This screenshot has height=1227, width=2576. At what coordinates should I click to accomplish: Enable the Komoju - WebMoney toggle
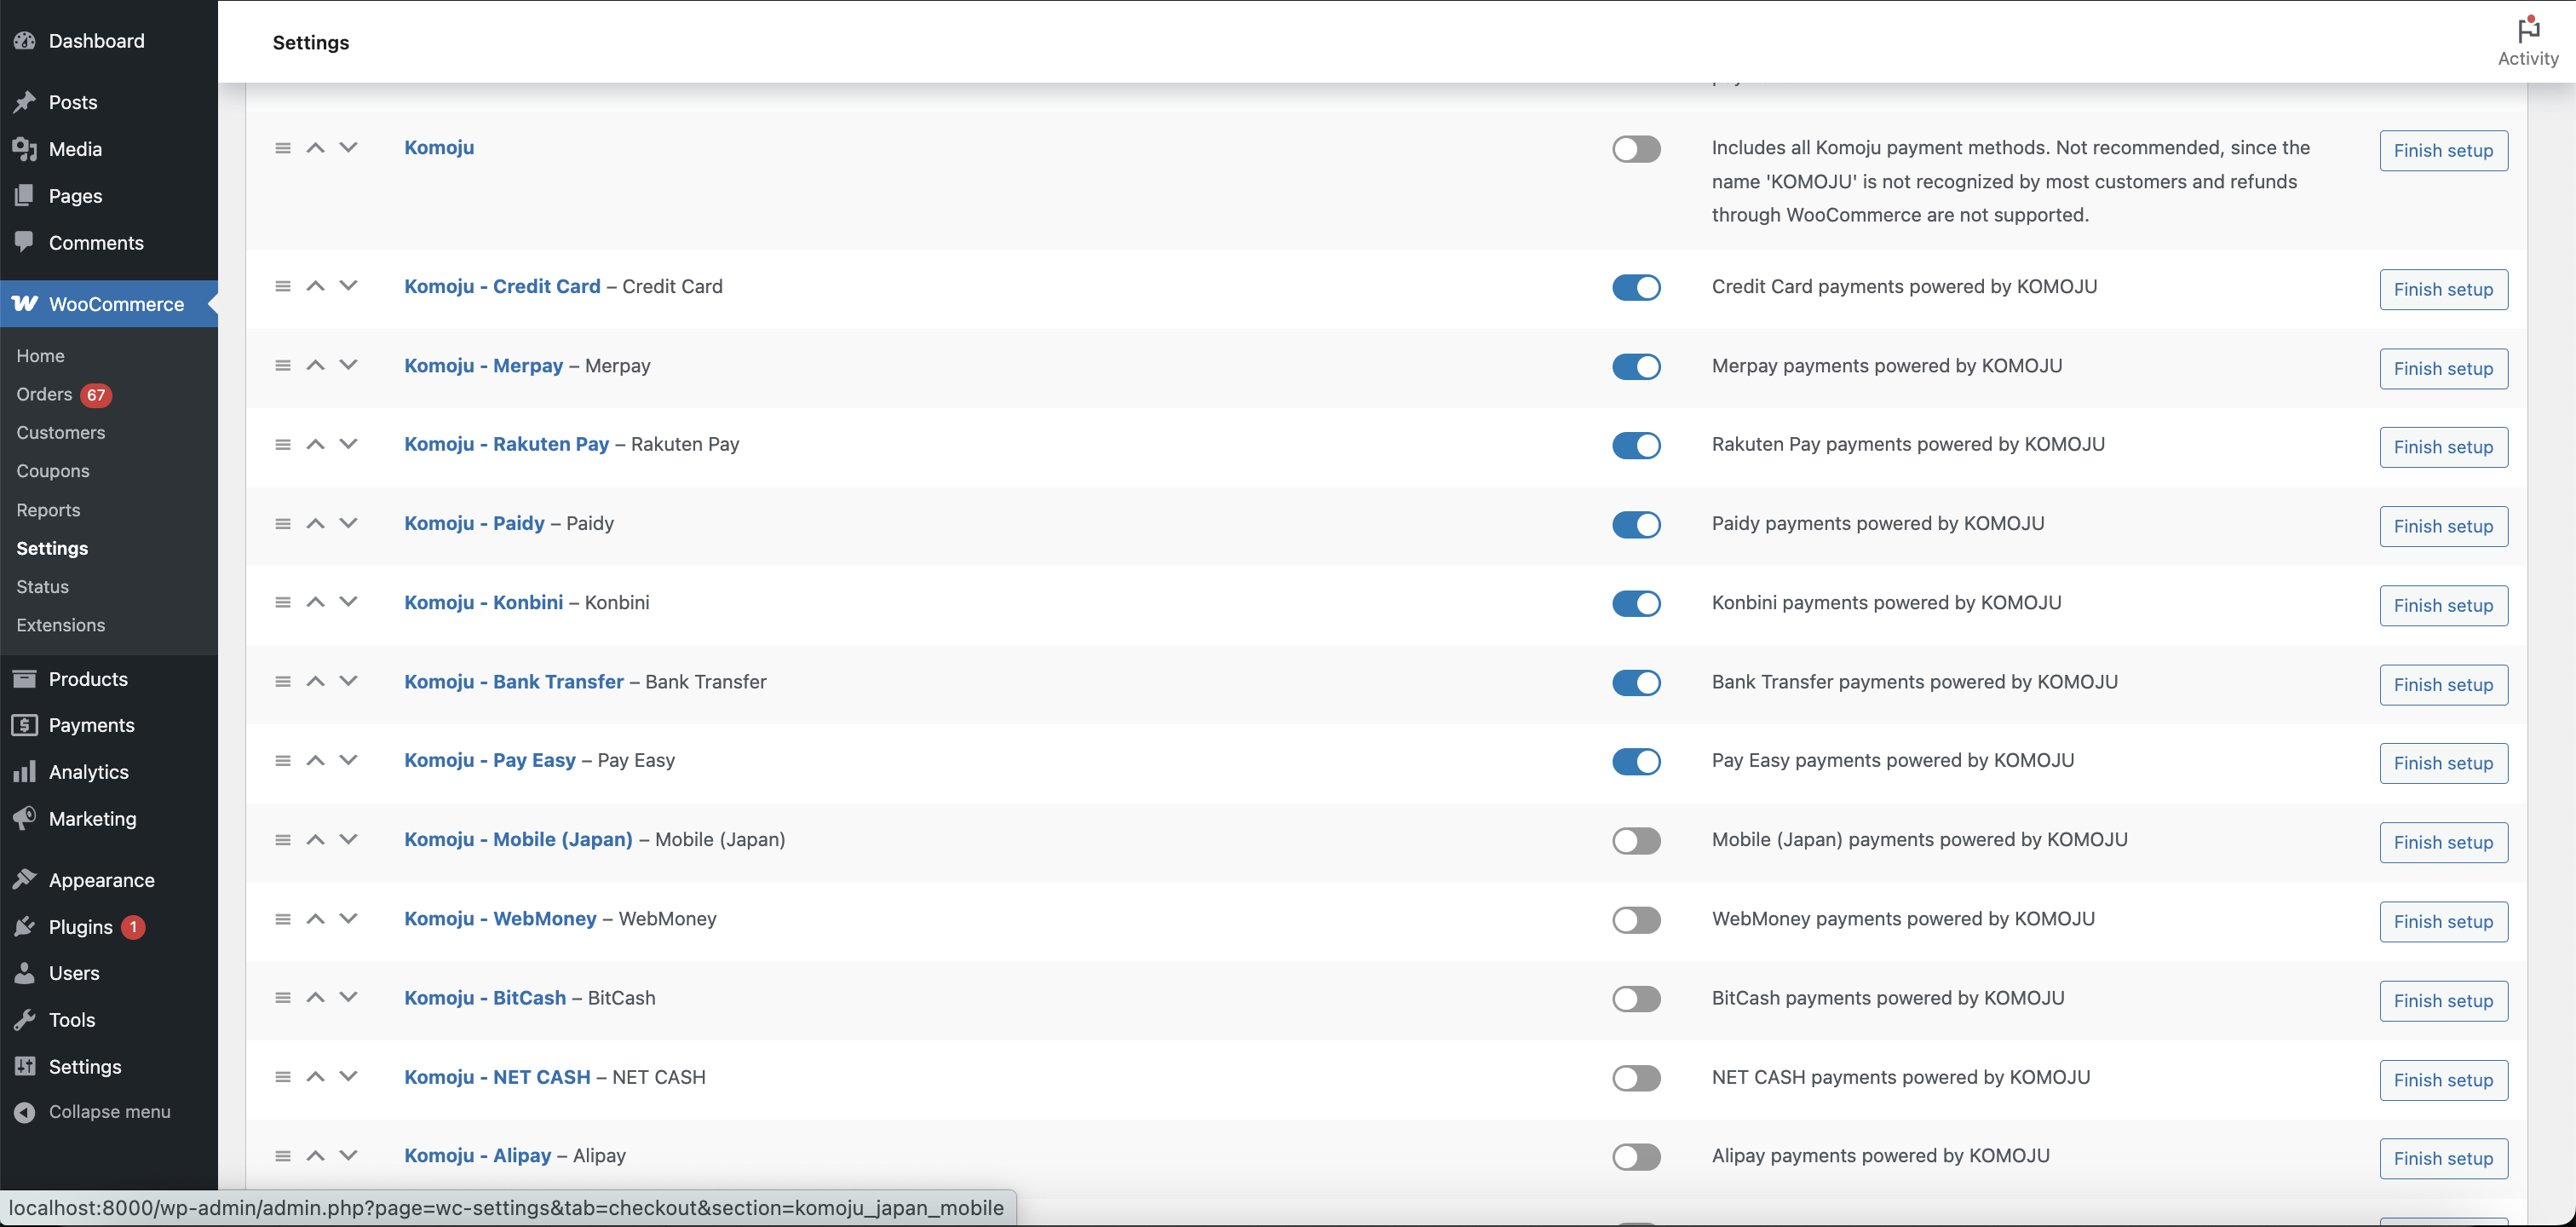tap(1636, 920)
